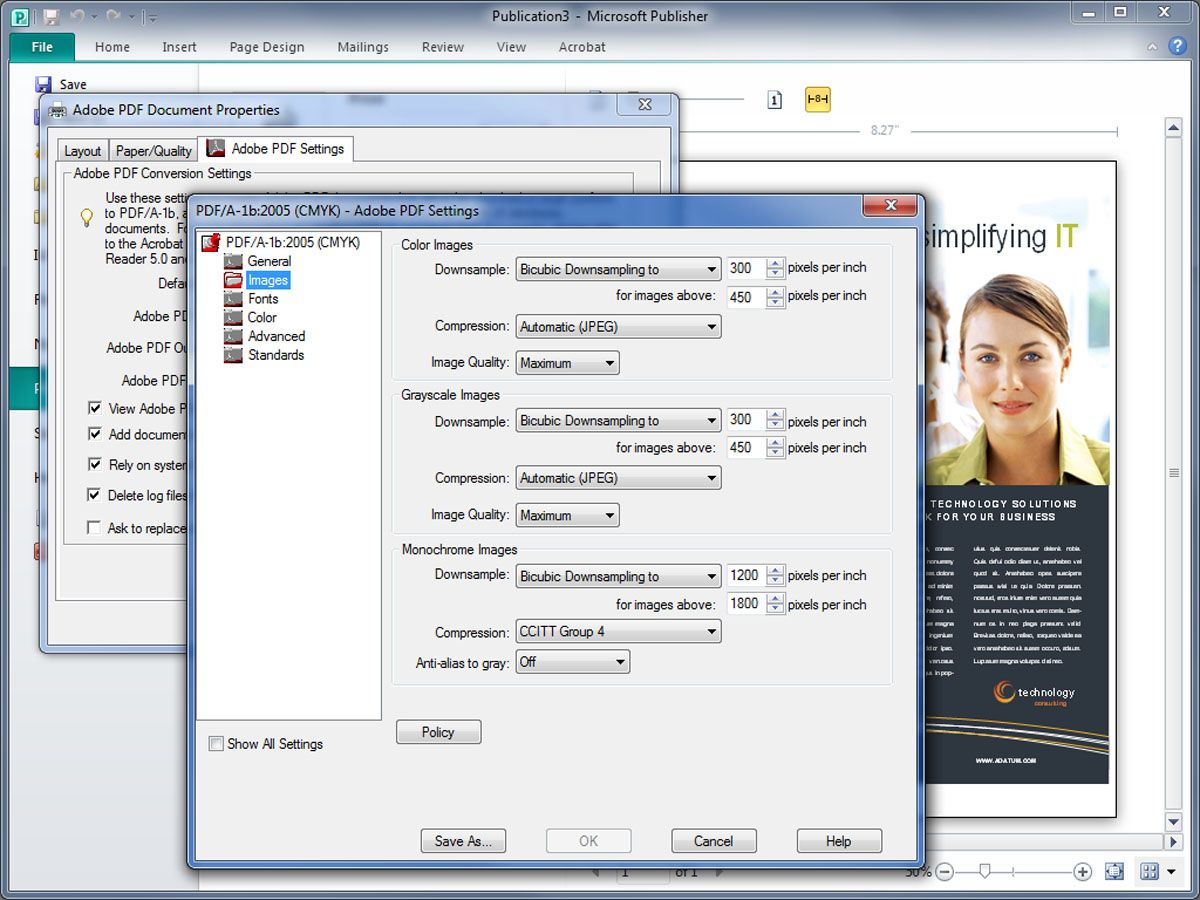This screenshot has width=1200, height=900.
Task: Click the multiple pages grid view icon
Action: tap(1149, 872)
